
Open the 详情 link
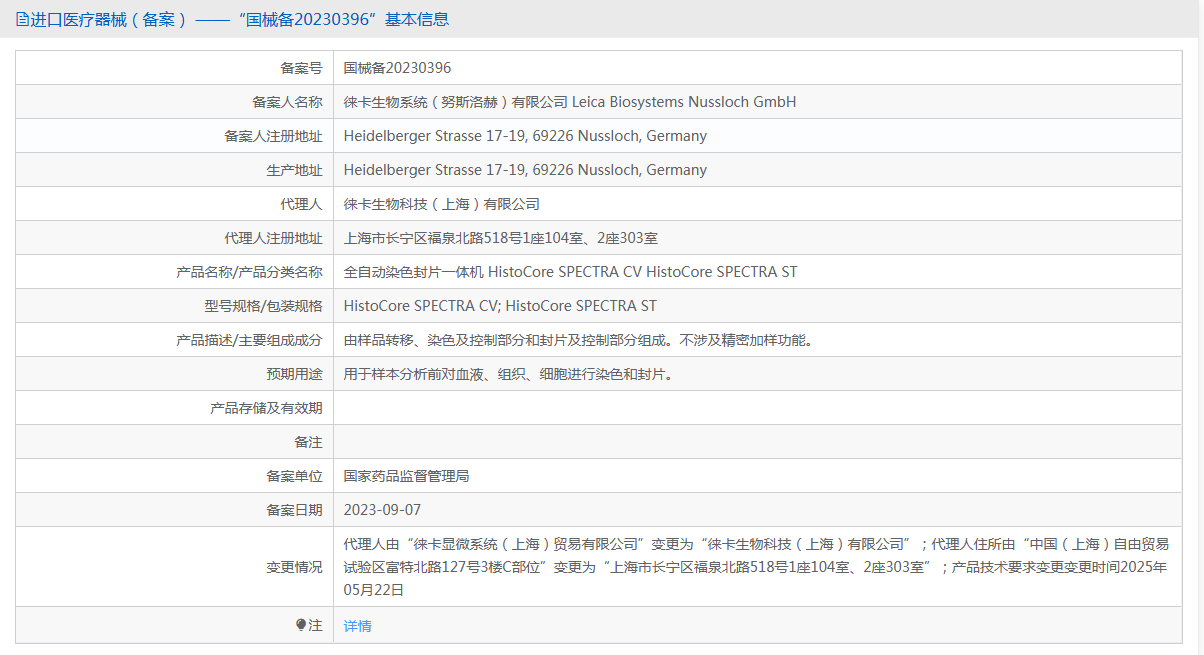click(x=357, y=626)
